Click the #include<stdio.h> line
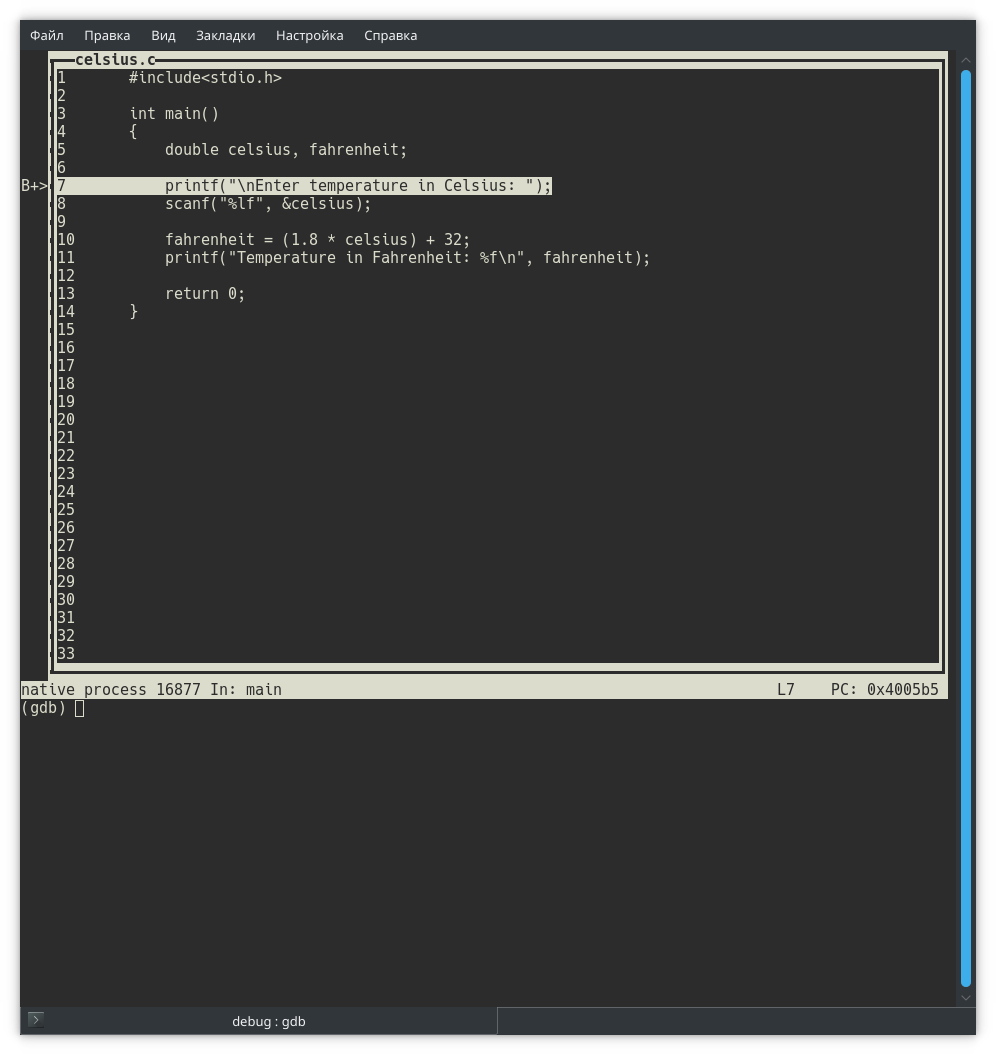Image resolution: width=996 pixels, height=1055 pixels. tap(205, 78)
